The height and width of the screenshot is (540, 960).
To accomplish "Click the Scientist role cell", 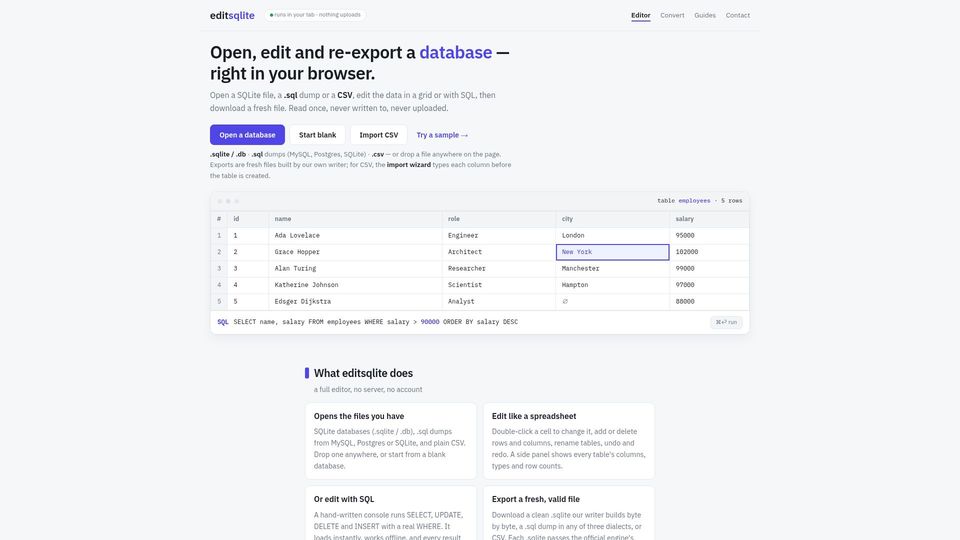I will [499, 285].
